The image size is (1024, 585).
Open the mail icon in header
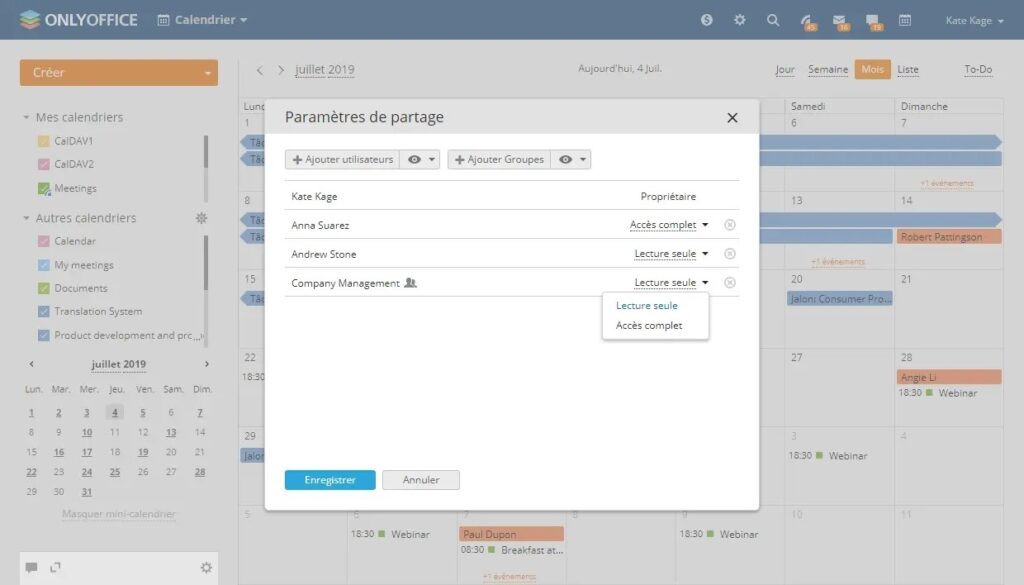(x=840, y=22)
